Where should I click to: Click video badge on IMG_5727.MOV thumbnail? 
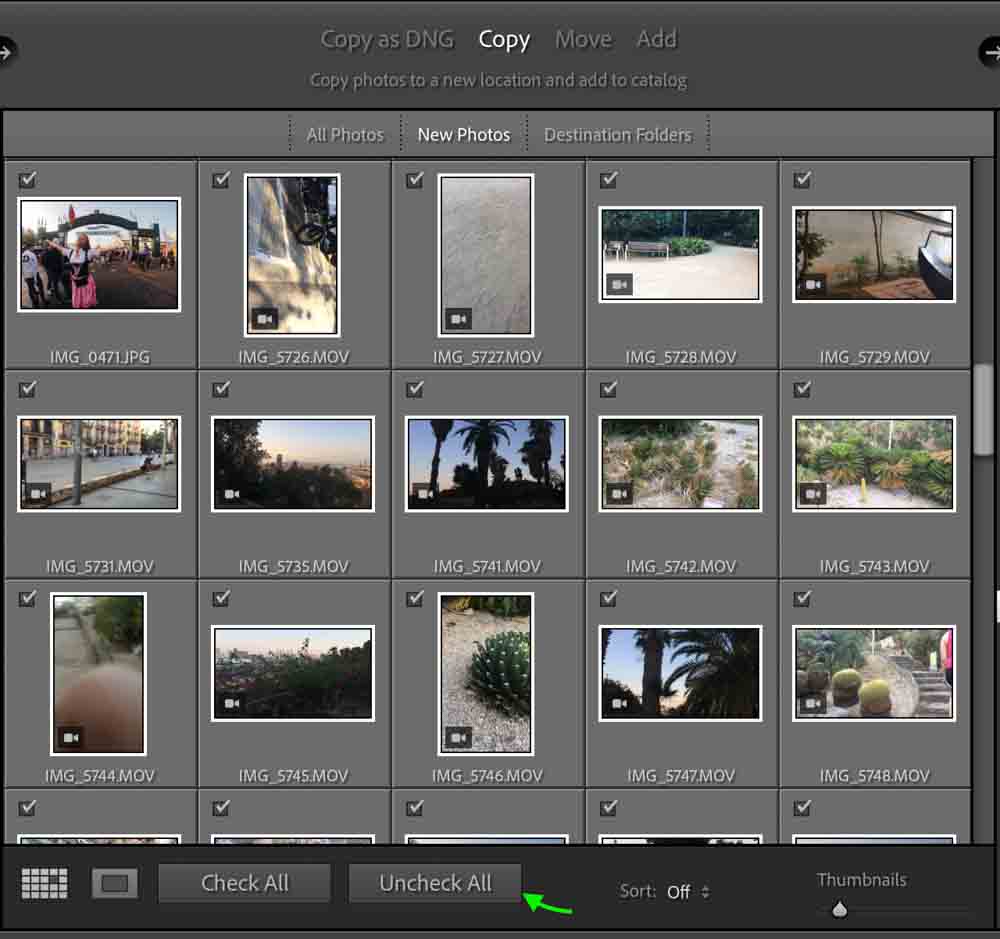click(x=459, y=318)
